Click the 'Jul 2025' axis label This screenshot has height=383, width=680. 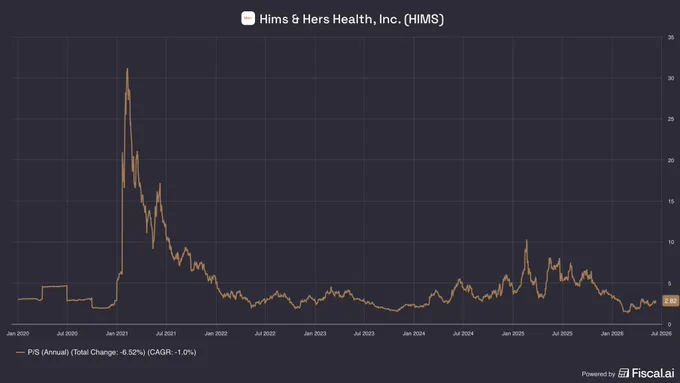click(x=562, y=334)
